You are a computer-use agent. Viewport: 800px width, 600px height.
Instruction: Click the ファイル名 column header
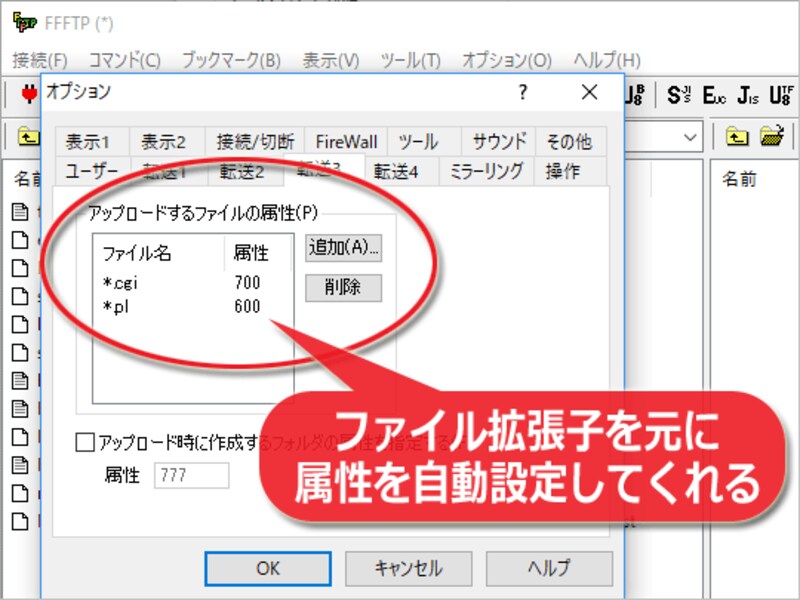point(159,253)
